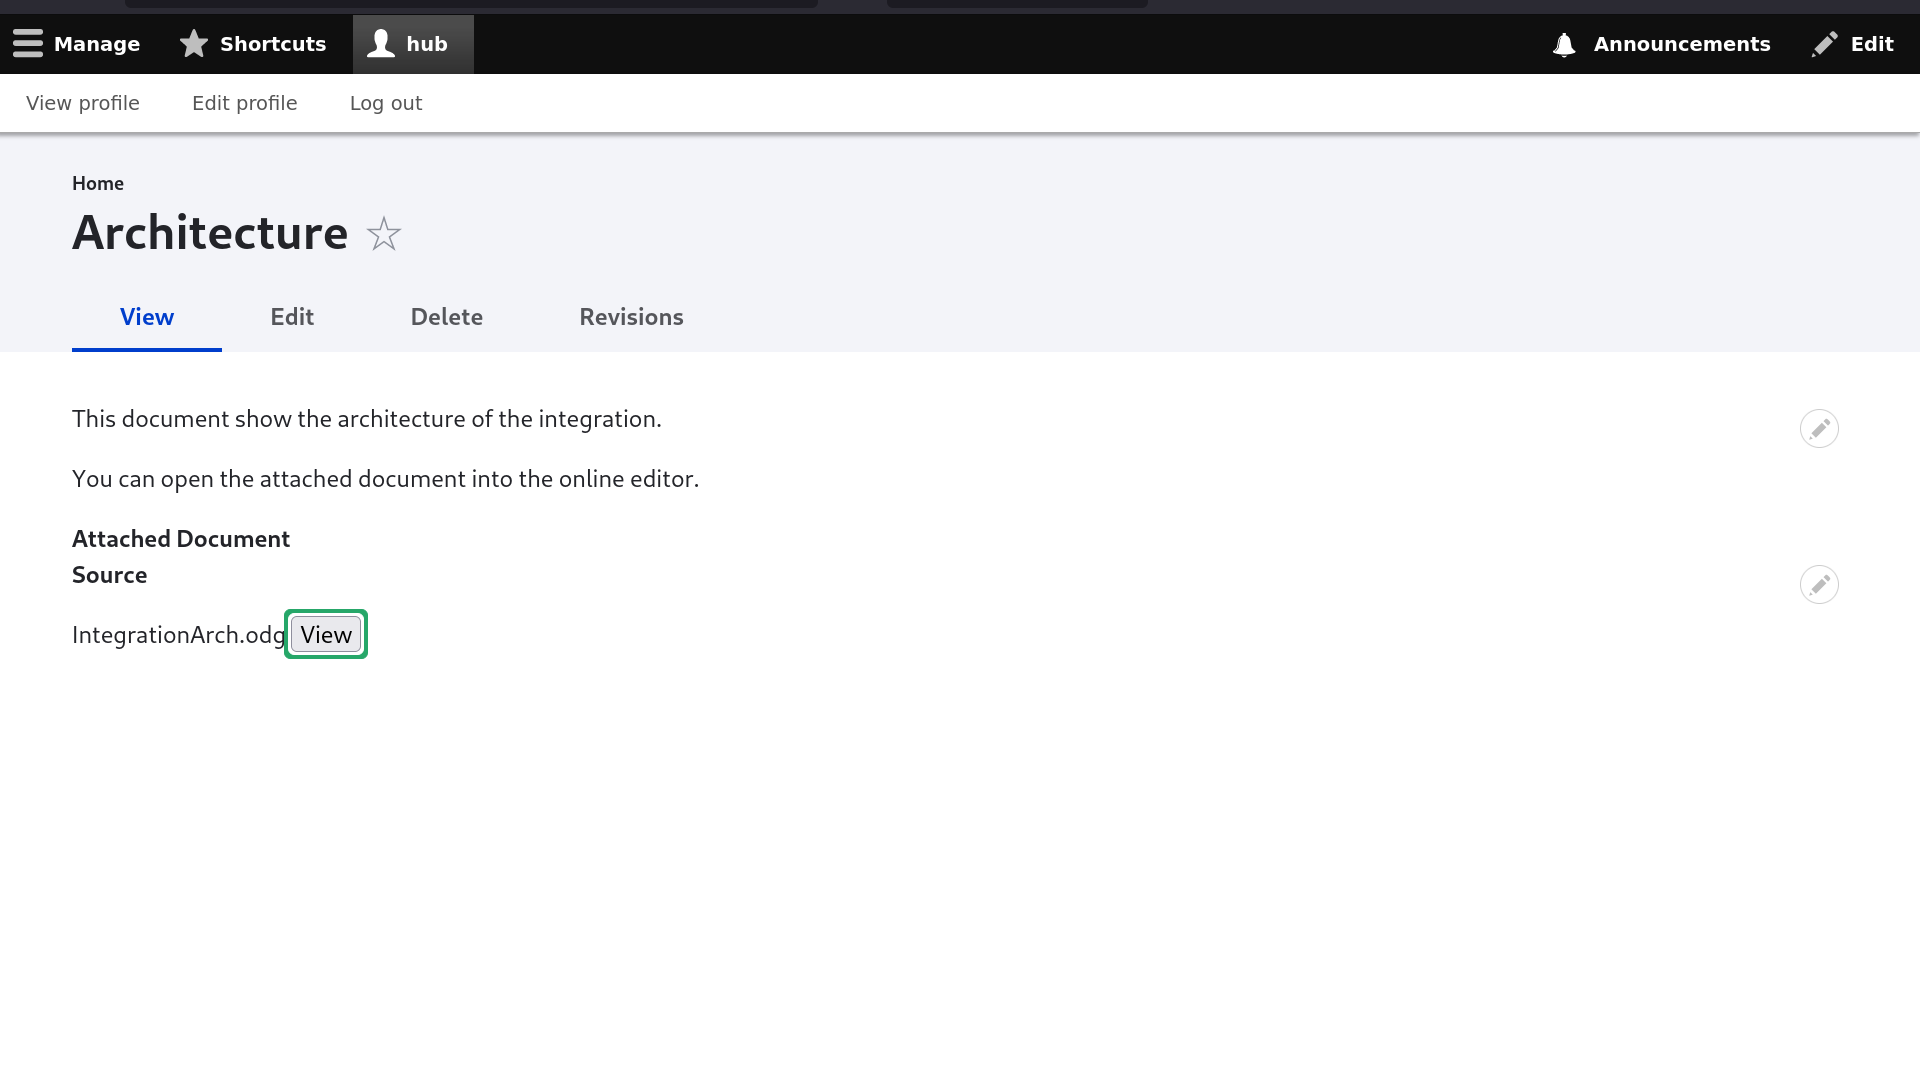Click the Manage hamburger menu icon
The width and height of the screenshot is (1920, 1088).
[x=28, y=44]
